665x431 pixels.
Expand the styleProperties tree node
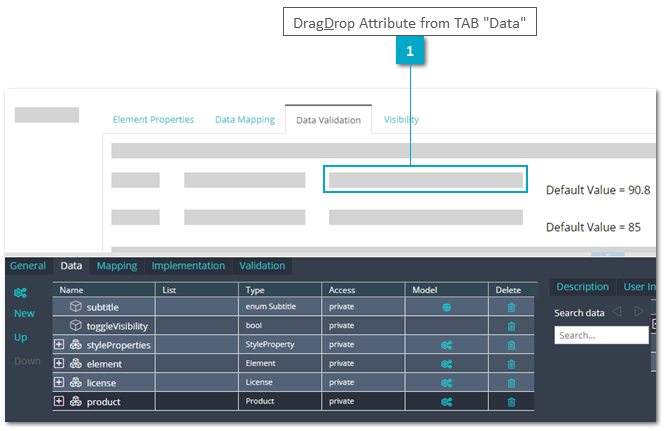click(59, 344)
